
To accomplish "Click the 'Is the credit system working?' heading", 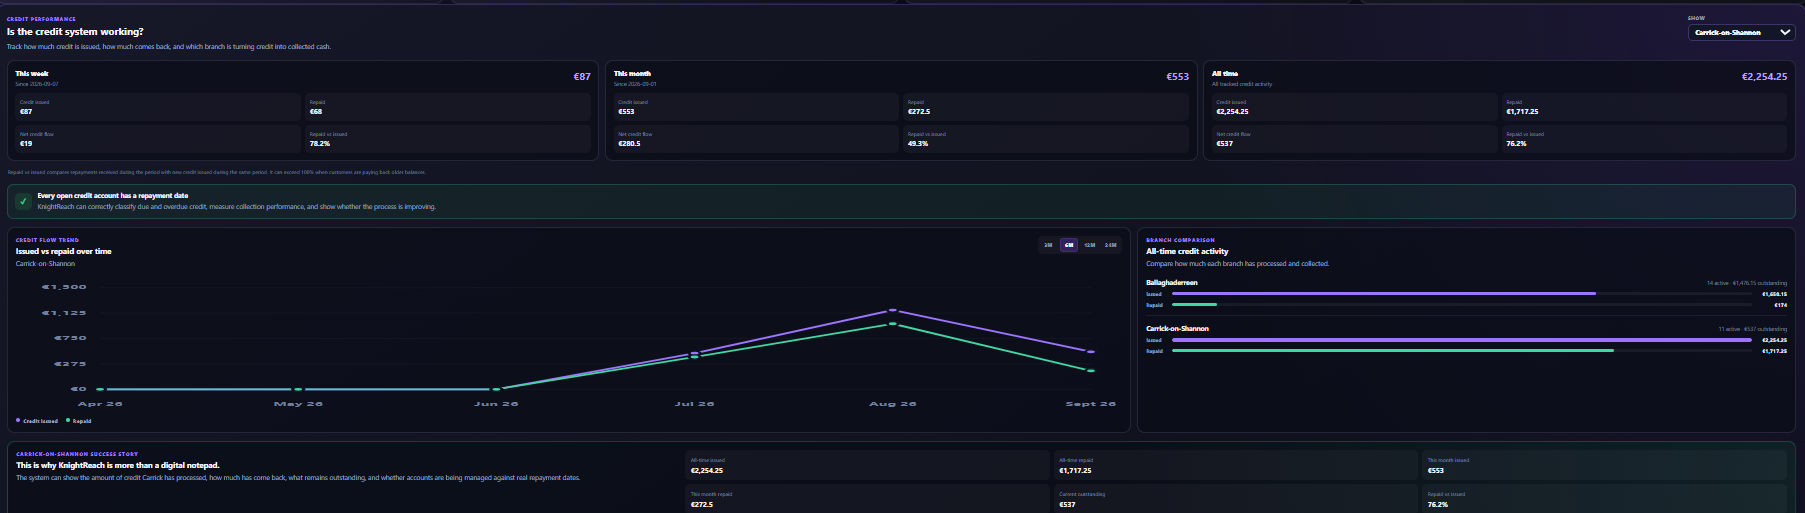I will click(x=75, y=32).
